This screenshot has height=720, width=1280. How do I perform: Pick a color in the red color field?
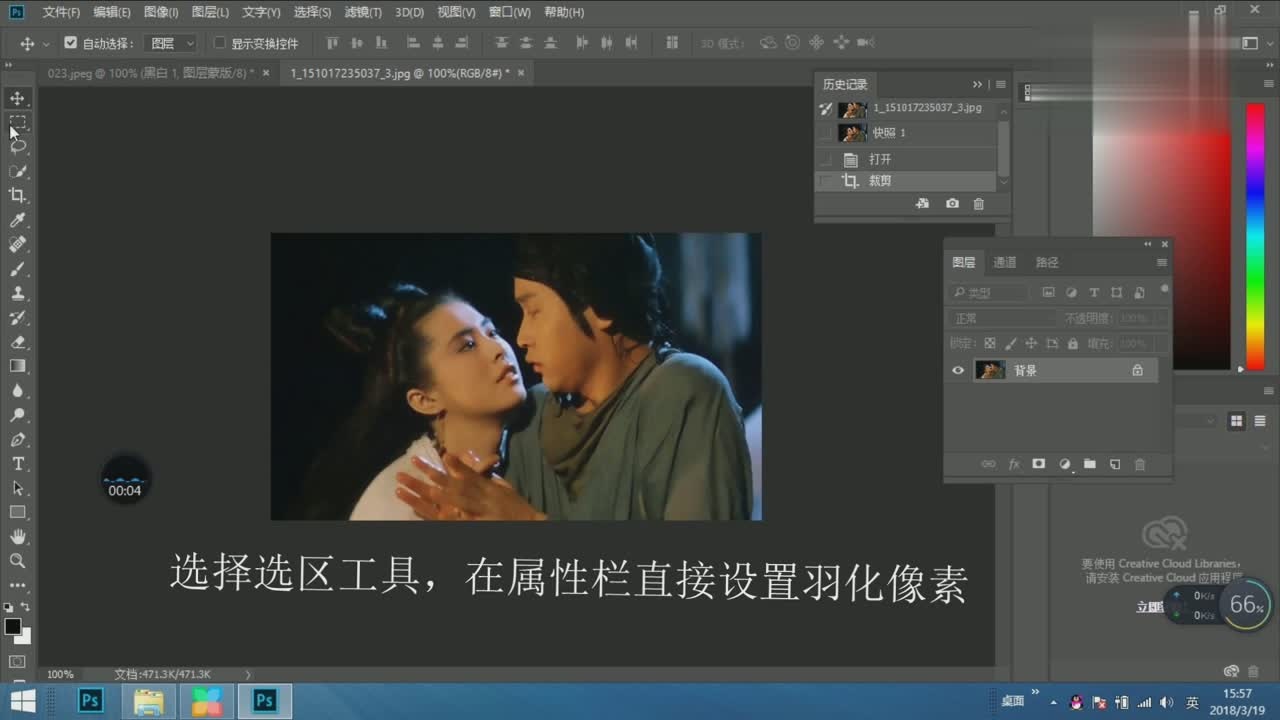1160,236
